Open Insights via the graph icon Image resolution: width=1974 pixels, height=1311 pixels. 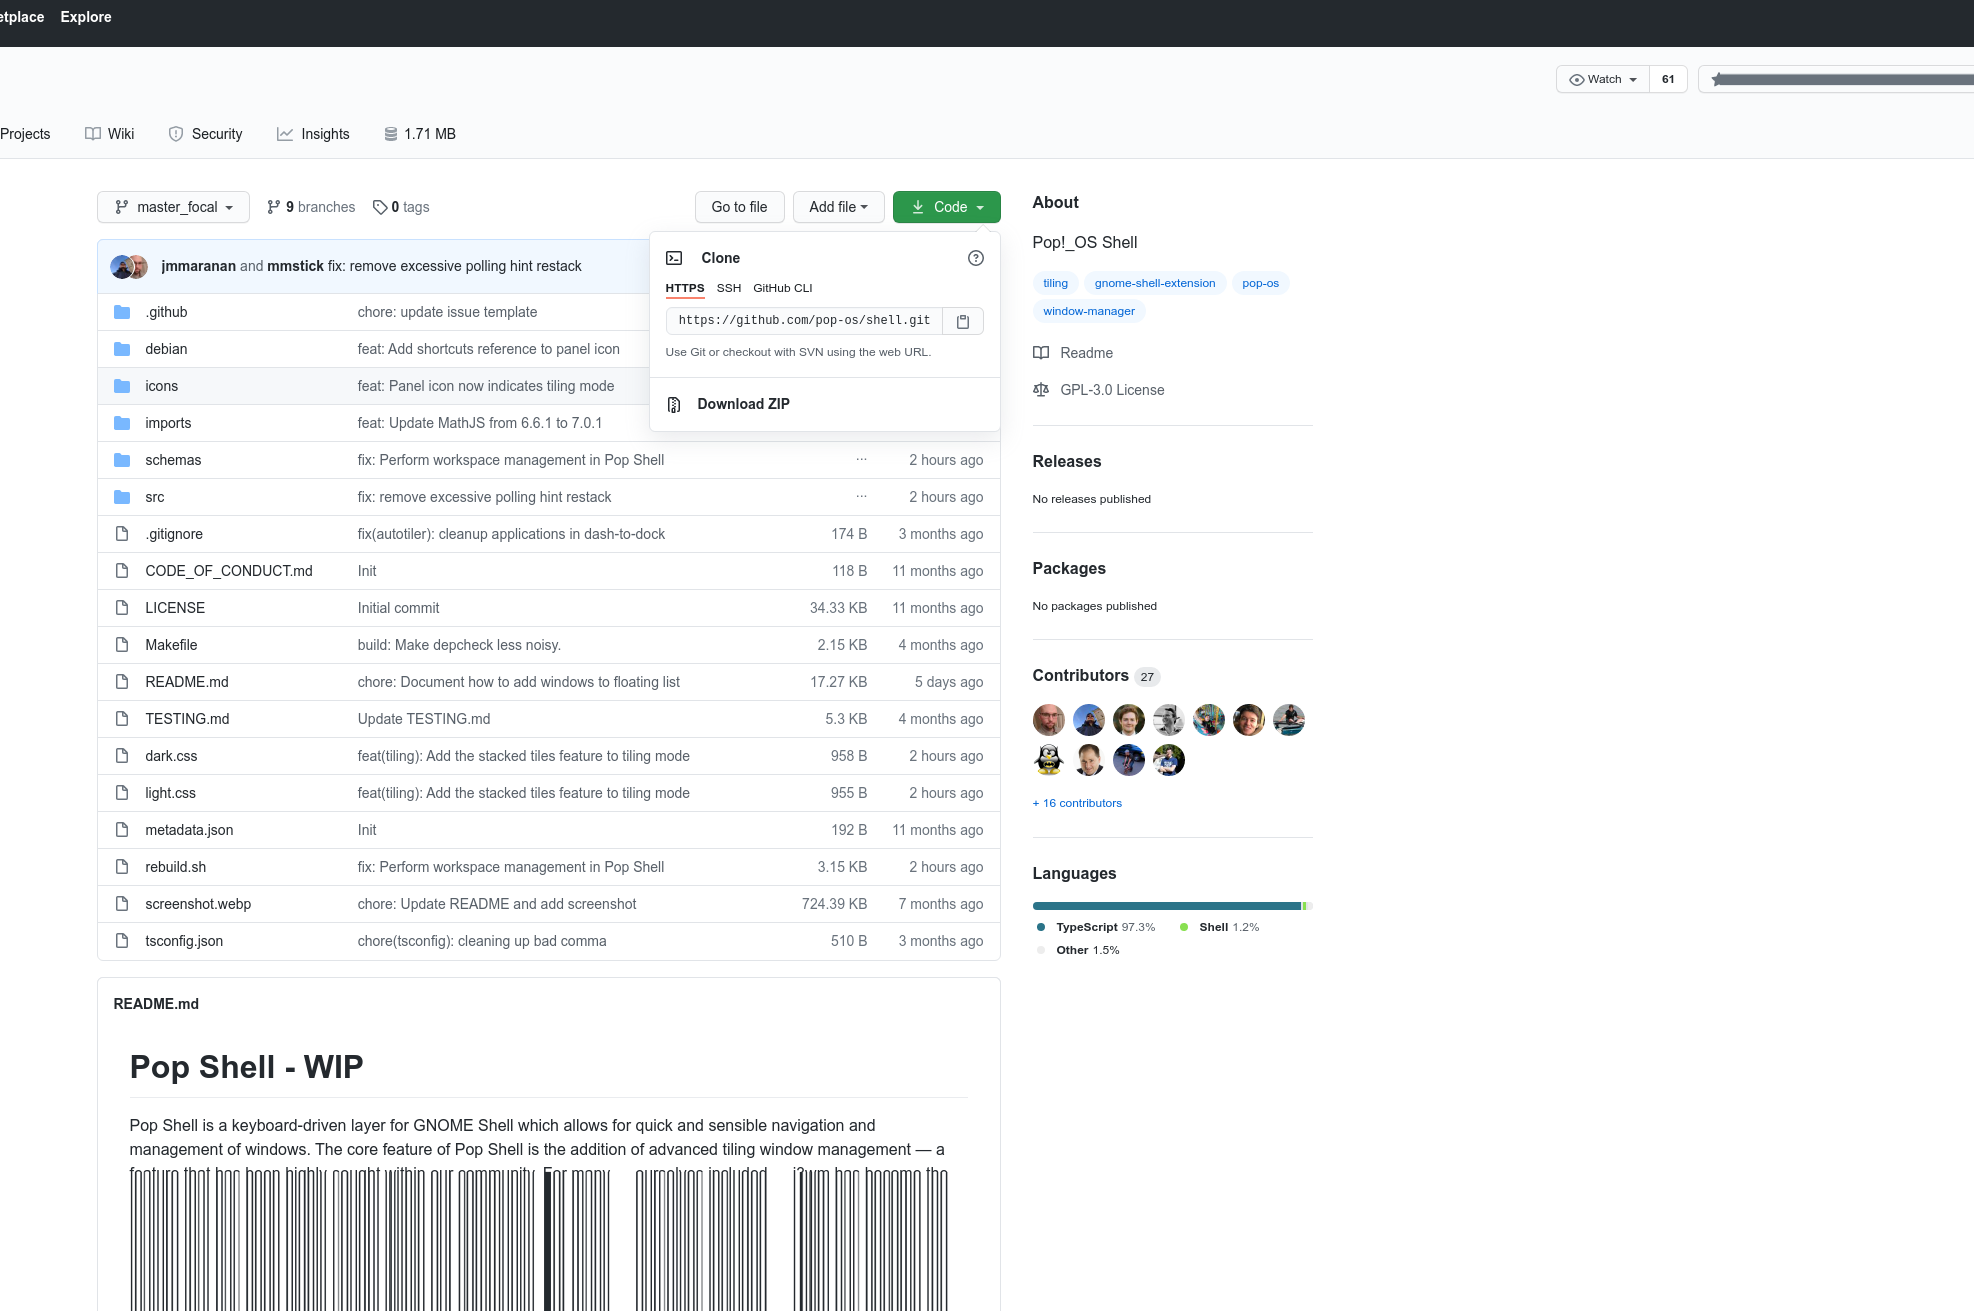click(285, 133)
